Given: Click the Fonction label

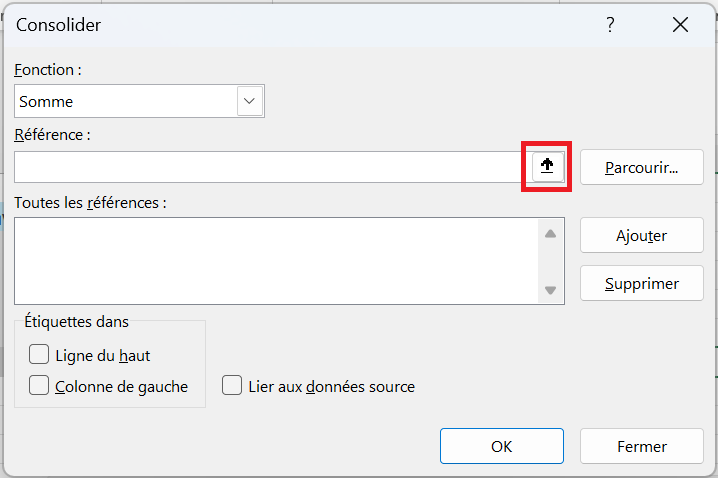Looking at the screenshot, I should 47,70.
